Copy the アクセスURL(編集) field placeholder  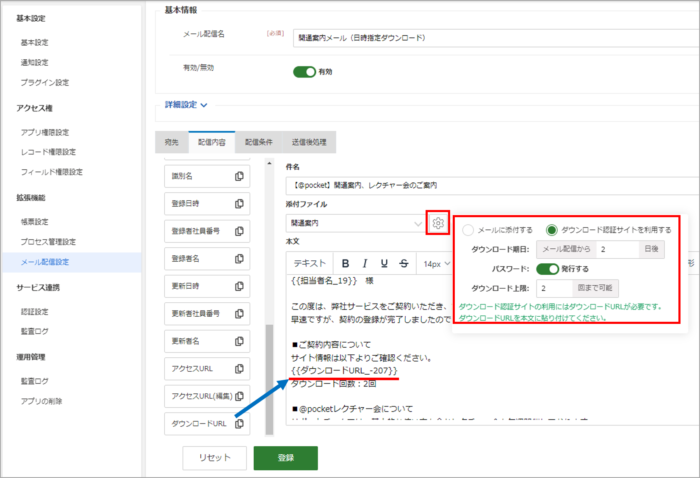239,396
